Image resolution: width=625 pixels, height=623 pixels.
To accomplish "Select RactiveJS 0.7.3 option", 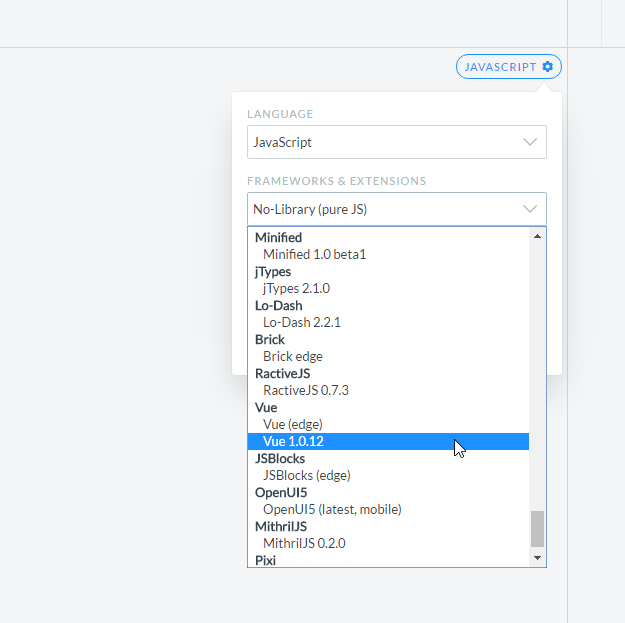I will [x=388, y=390].
